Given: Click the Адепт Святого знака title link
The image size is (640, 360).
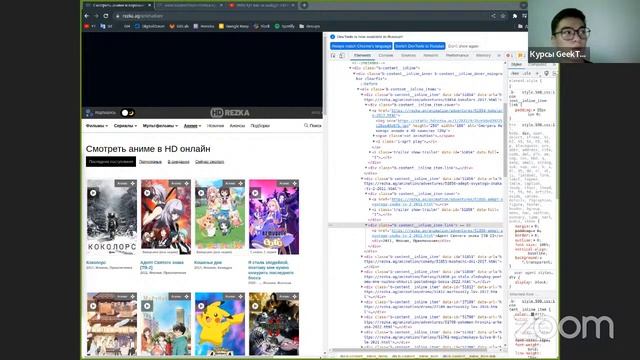Looking at the screenshot, I should (x=162, y=265).
